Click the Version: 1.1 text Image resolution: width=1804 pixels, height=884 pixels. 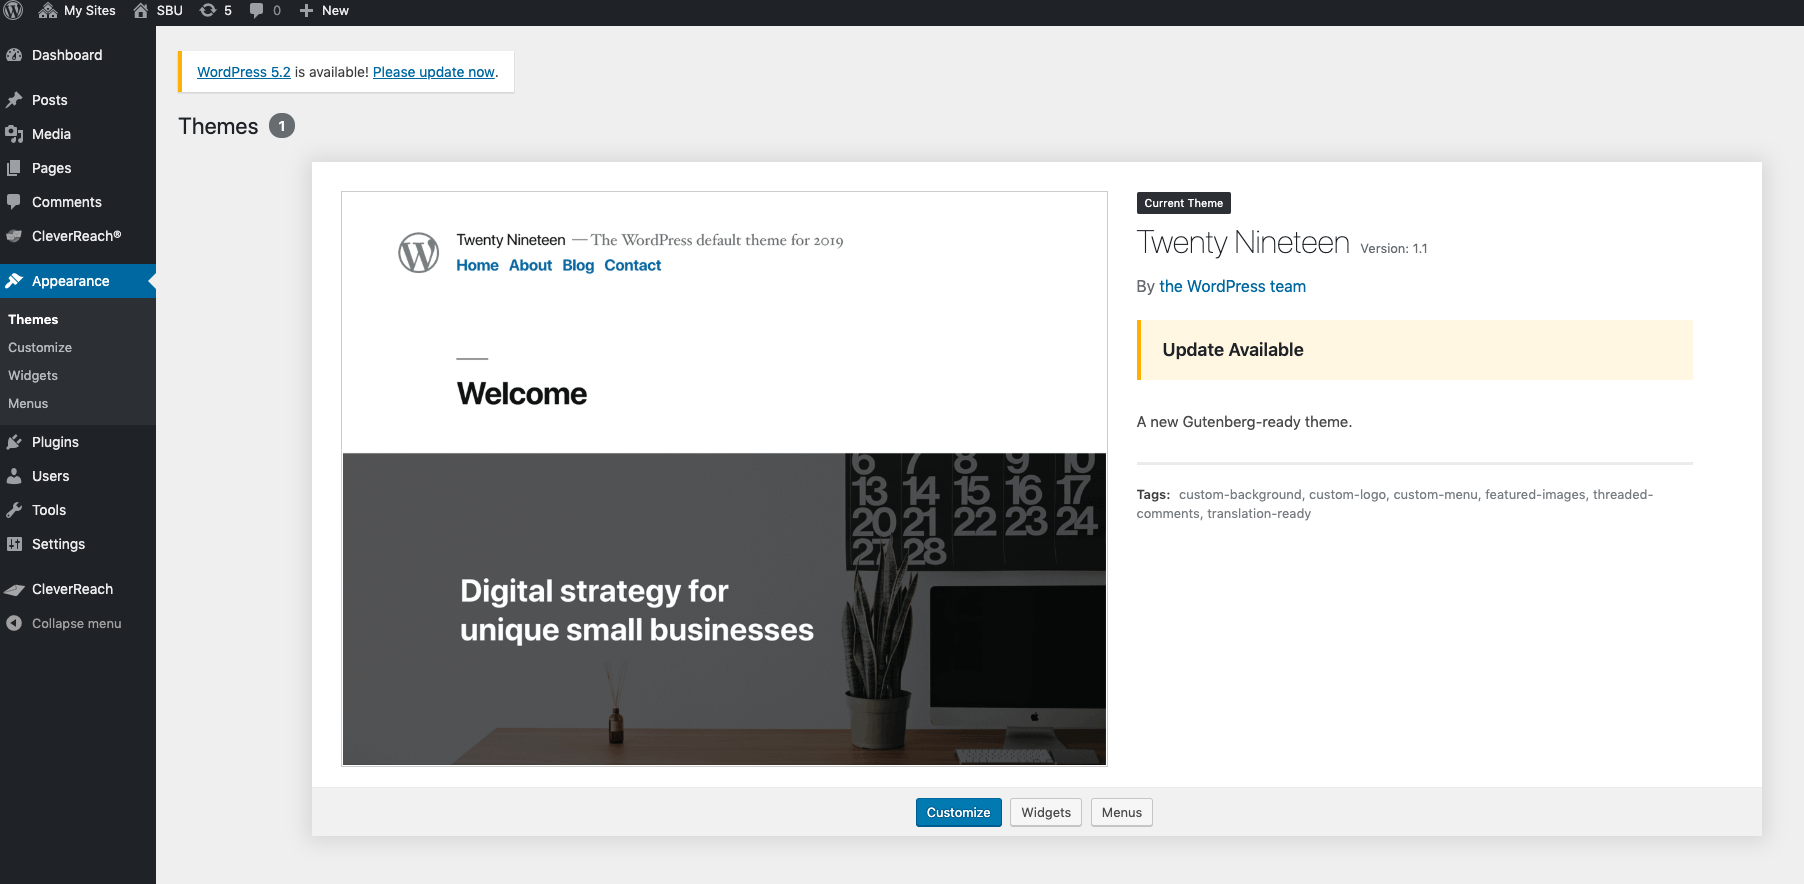1394,249
